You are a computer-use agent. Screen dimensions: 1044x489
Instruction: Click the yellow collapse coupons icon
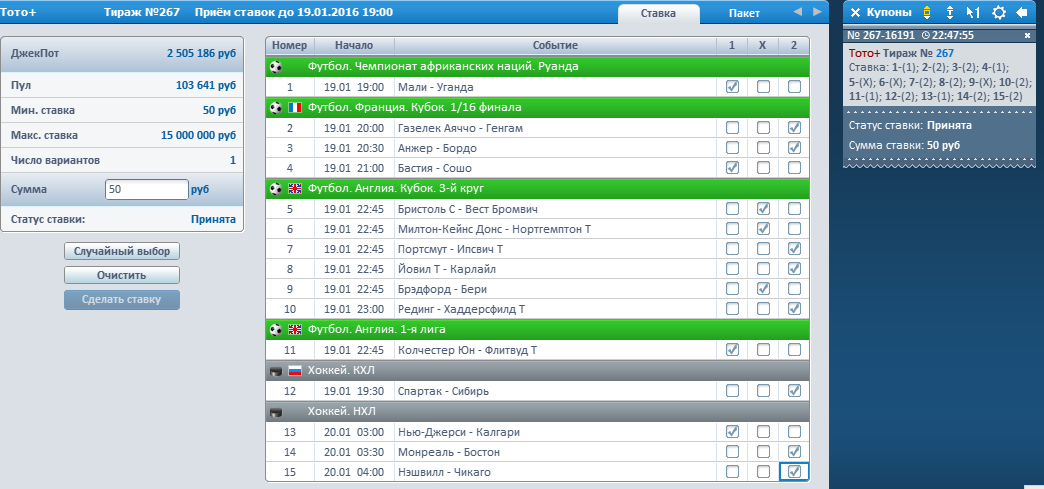tap(926, 13)
